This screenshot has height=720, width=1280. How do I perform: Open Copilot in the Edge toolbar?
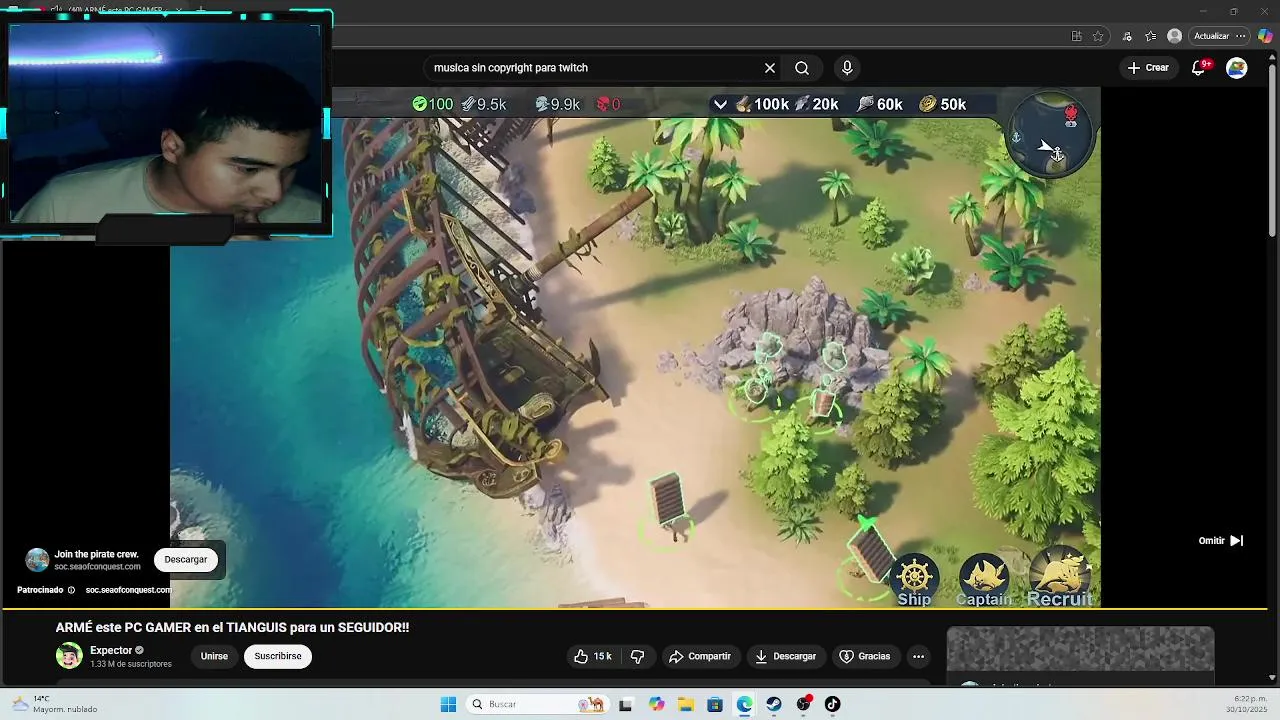1265,36
